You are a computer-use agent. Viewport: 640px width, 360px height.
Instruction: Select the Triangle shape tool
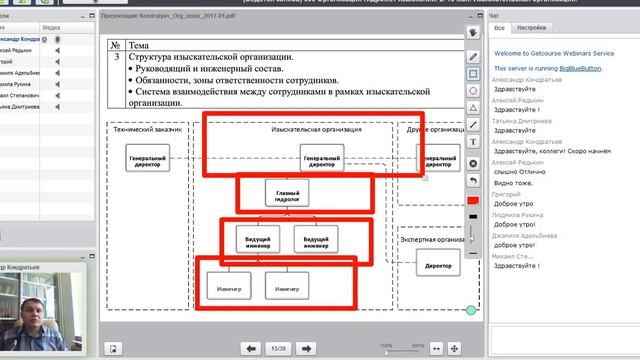(x=473, y=108)
